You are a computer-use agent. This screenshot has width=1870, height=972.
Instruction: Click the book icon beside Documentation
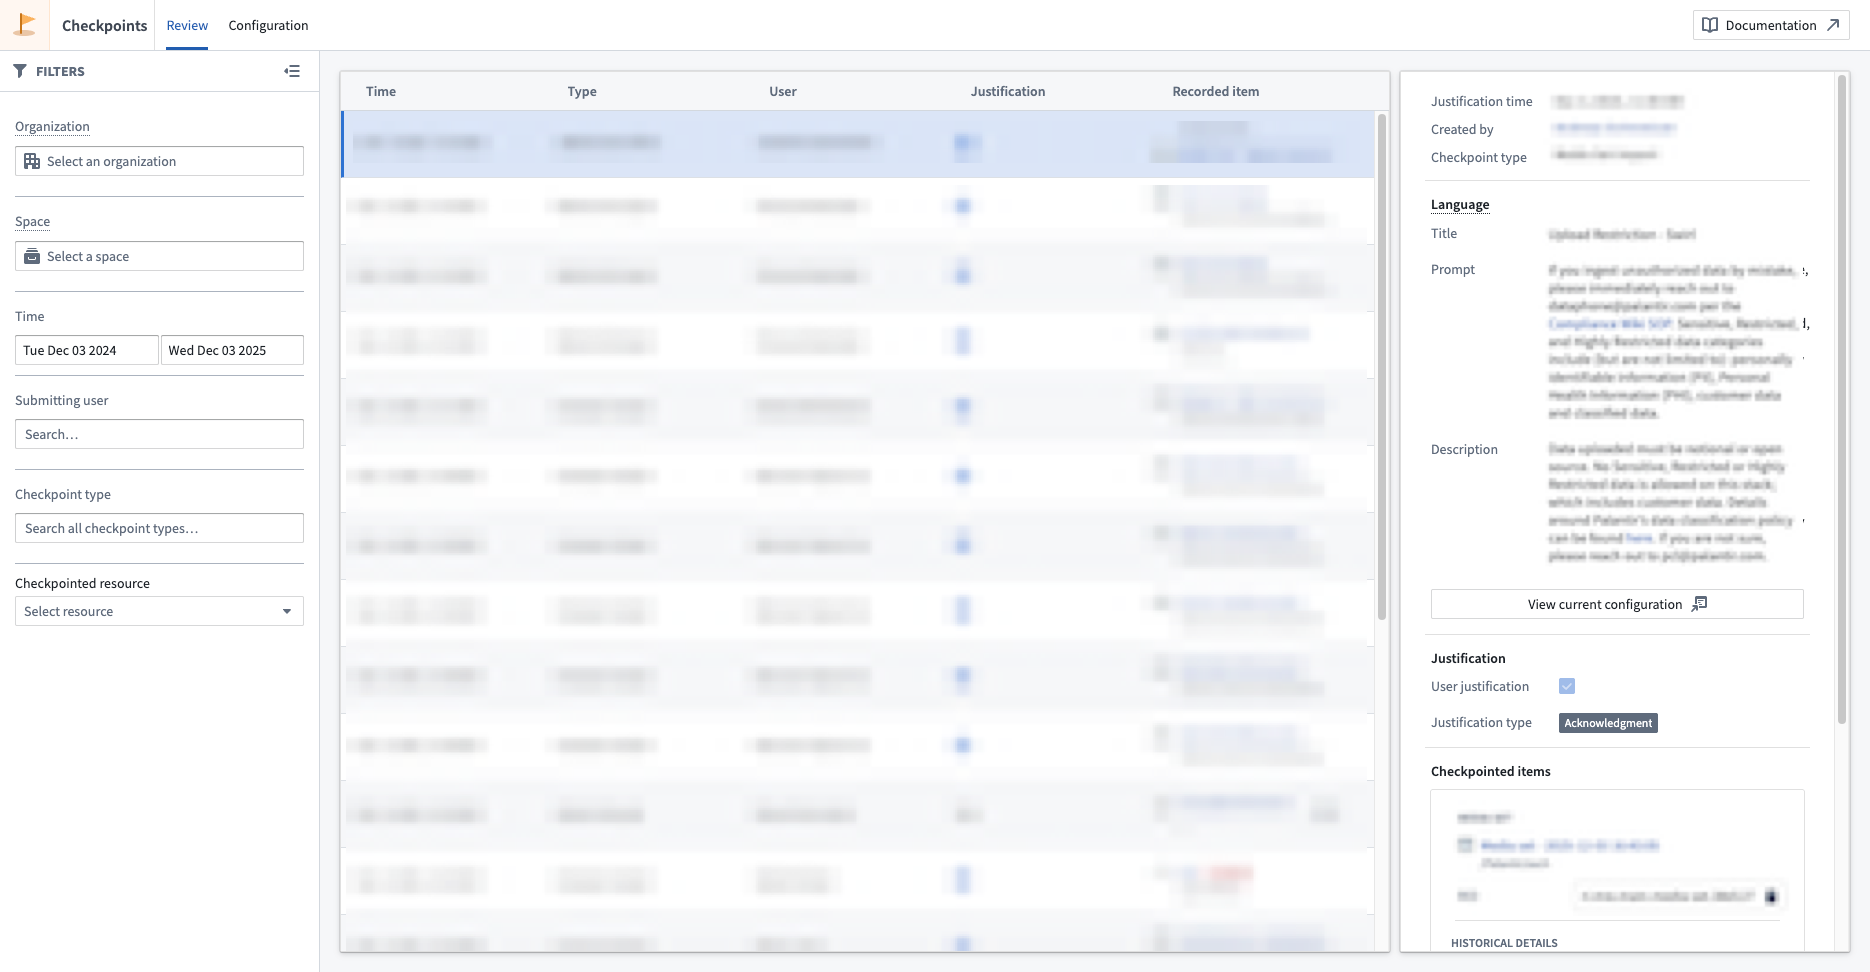pyautogui.click(x=1710, y=25)
